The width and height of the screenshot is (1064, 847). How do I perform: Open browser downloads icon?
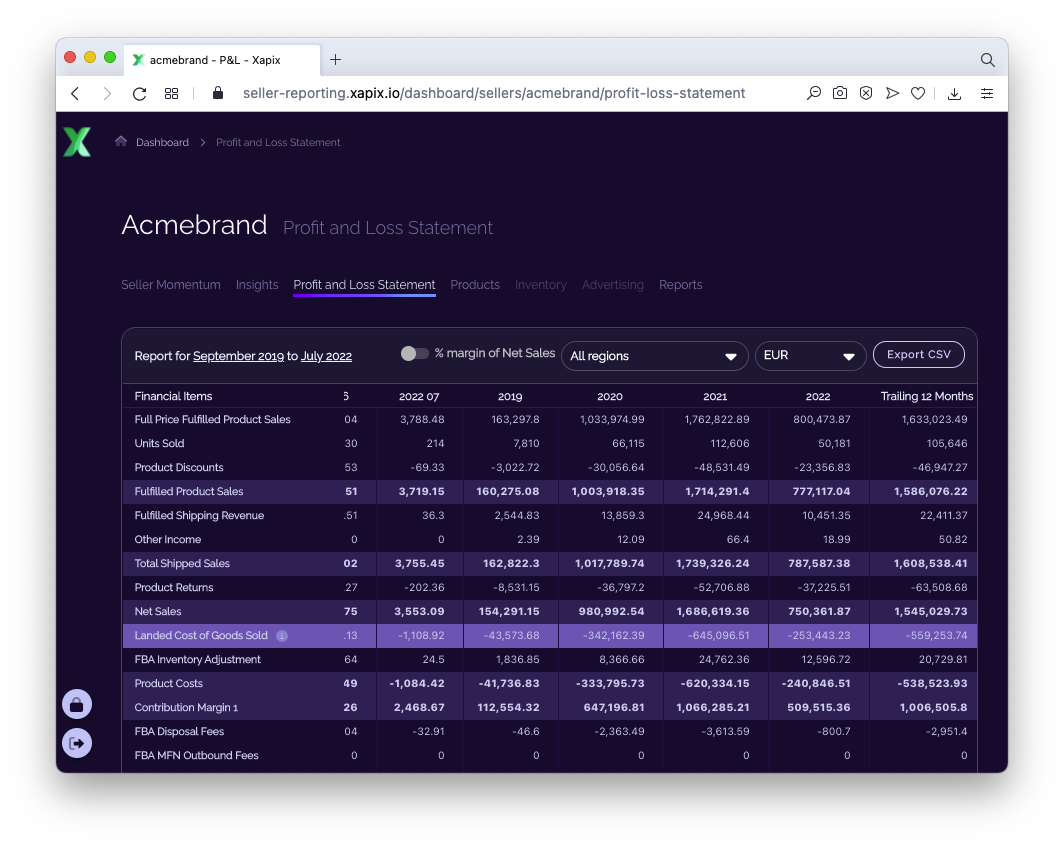click(x=954, y=94)
